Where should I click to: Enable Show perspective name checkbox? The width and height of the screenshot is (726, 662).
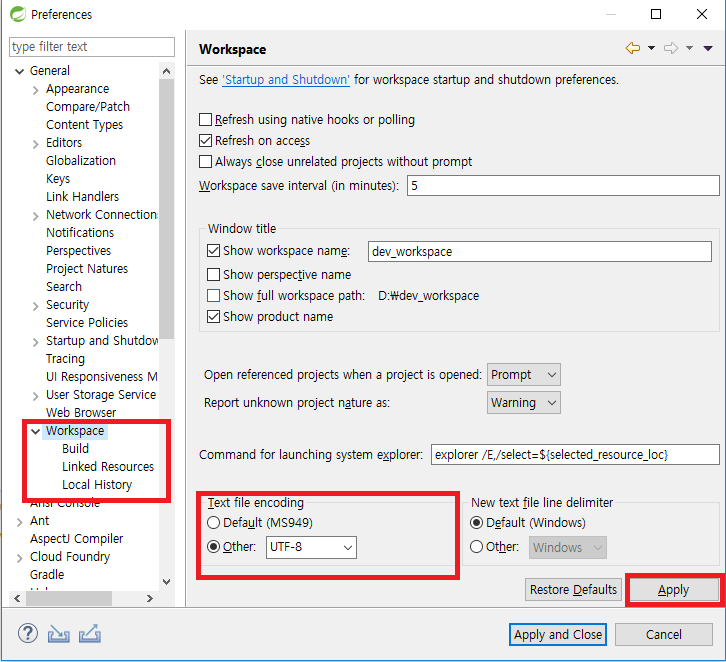point(213,275)
